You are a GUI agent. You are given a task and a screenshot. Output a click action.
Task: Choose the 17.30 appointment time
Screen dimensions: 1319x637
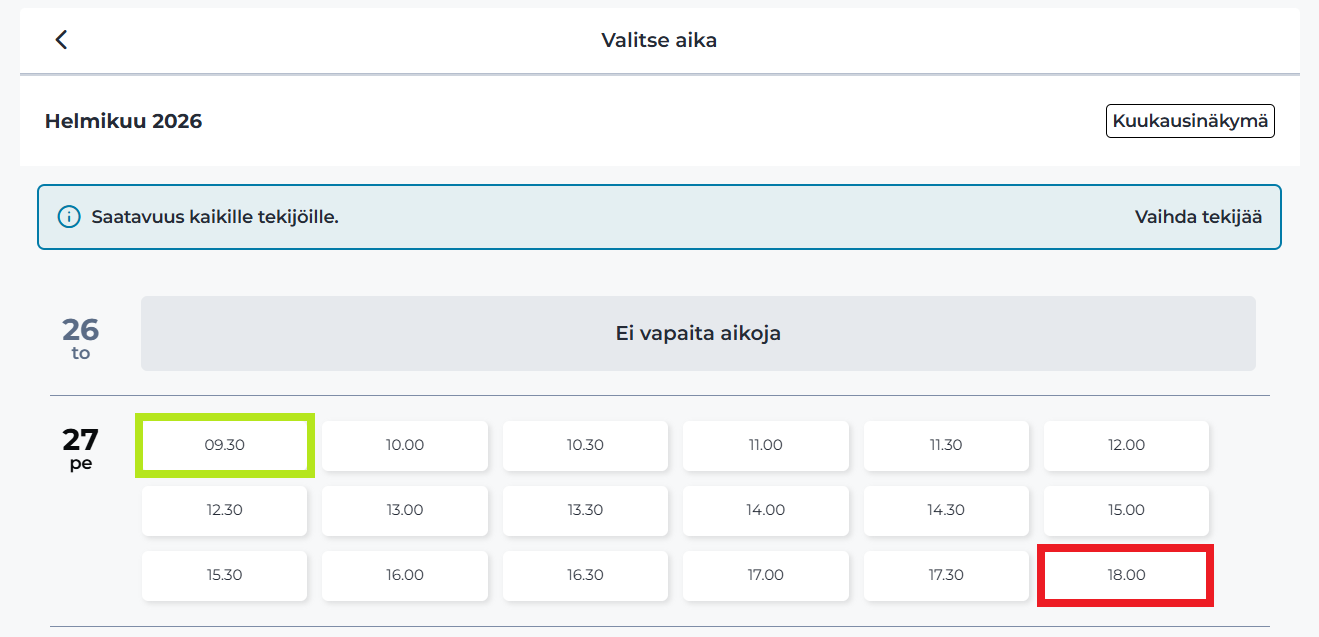(x=945, y=575)
